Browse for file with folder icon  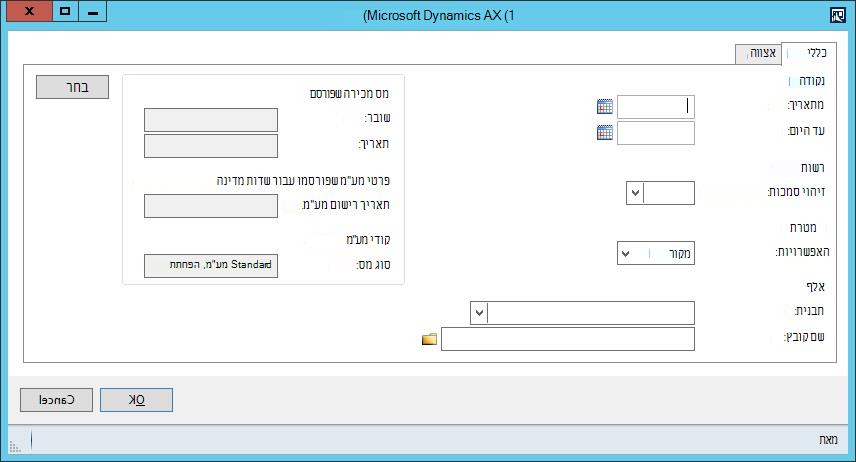click(x=429, y=339)
